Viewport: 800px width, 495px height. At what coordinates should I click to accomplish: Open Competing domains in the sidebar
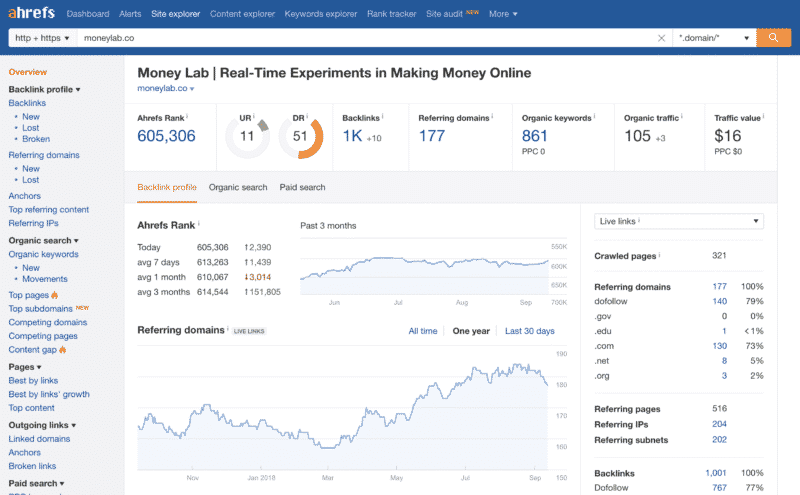(x=47, y=323)
